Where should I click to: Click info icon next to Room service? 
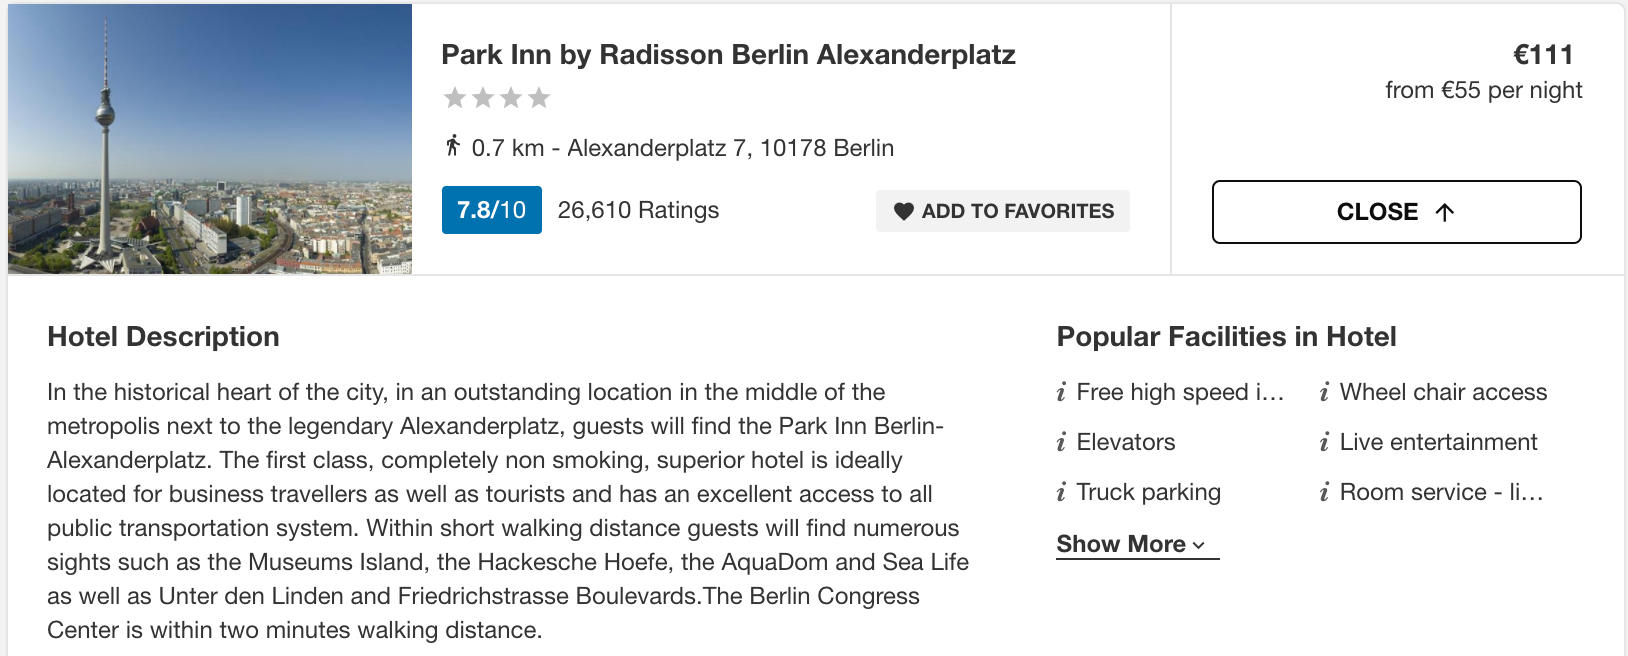point(1324,492)
